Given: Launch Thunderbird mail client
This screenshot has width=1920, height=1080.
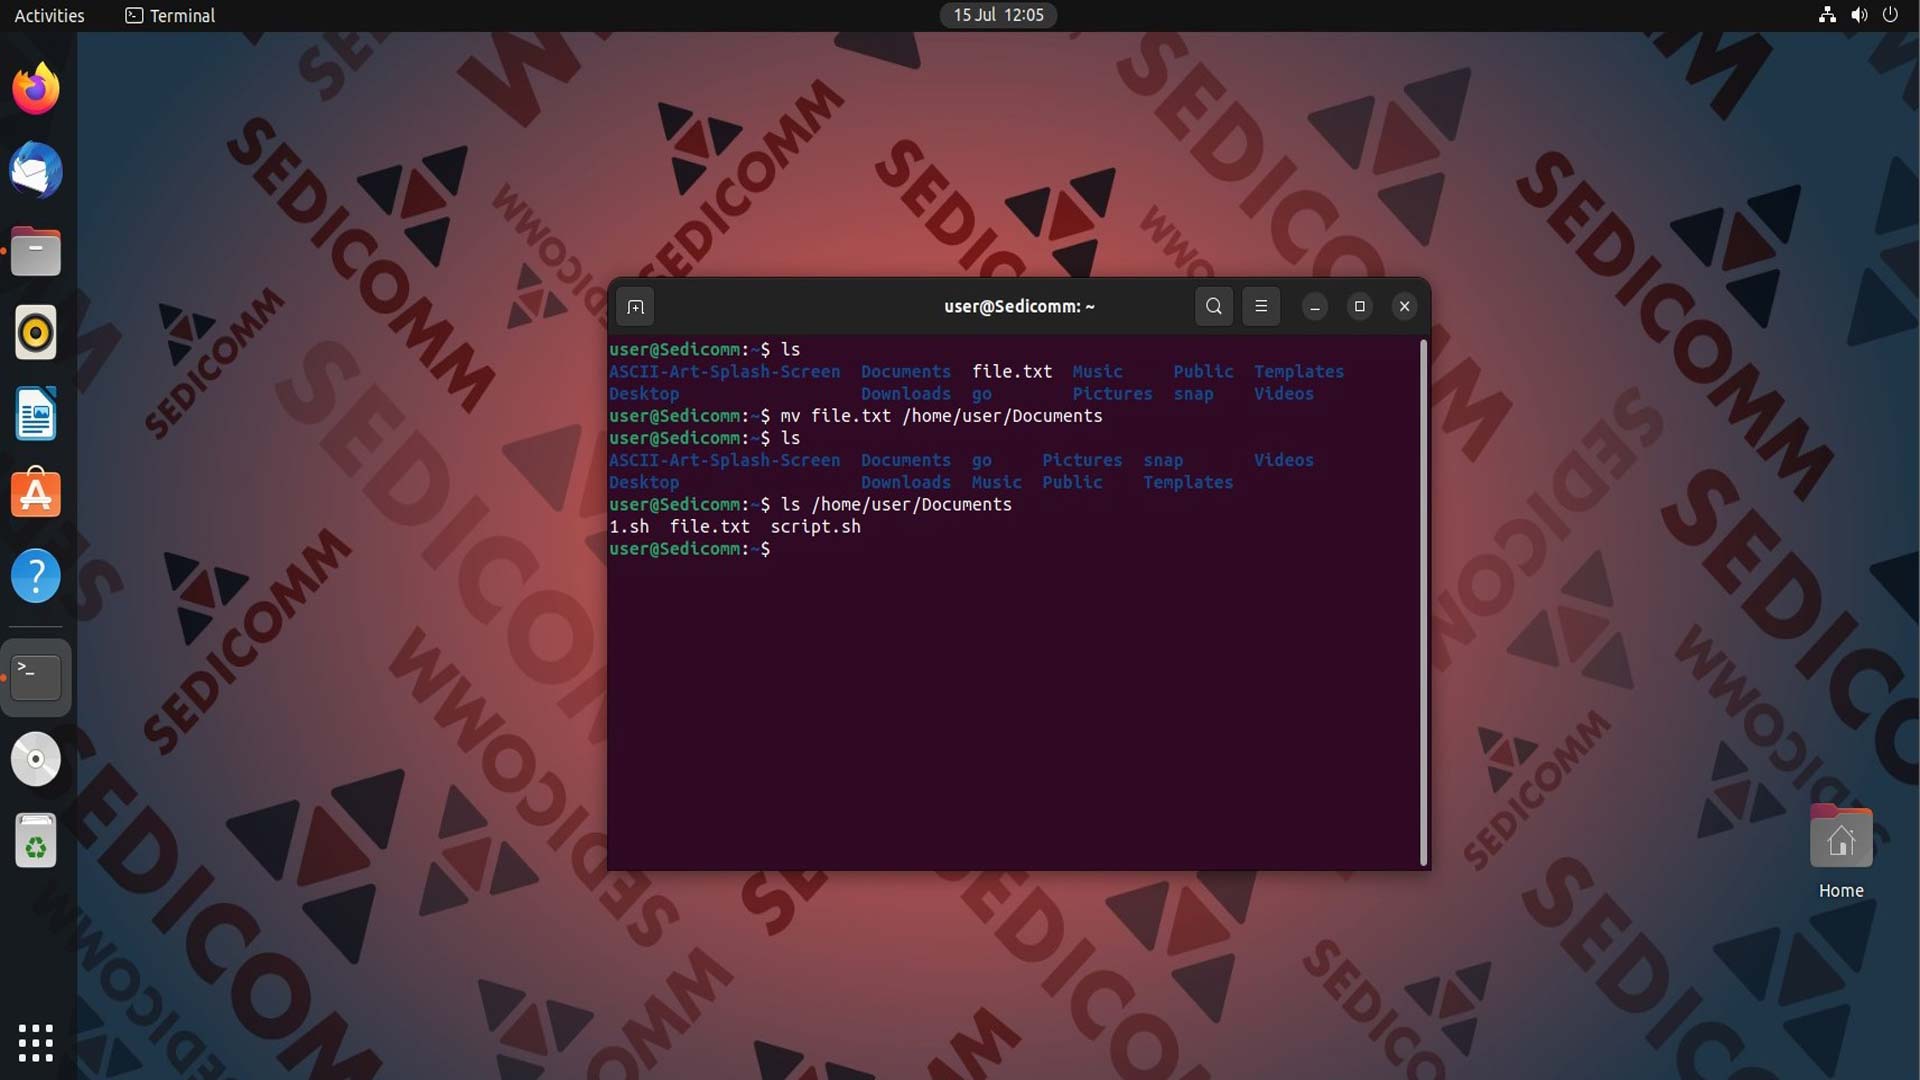Looking at the screenshot, I should point(36,170).
